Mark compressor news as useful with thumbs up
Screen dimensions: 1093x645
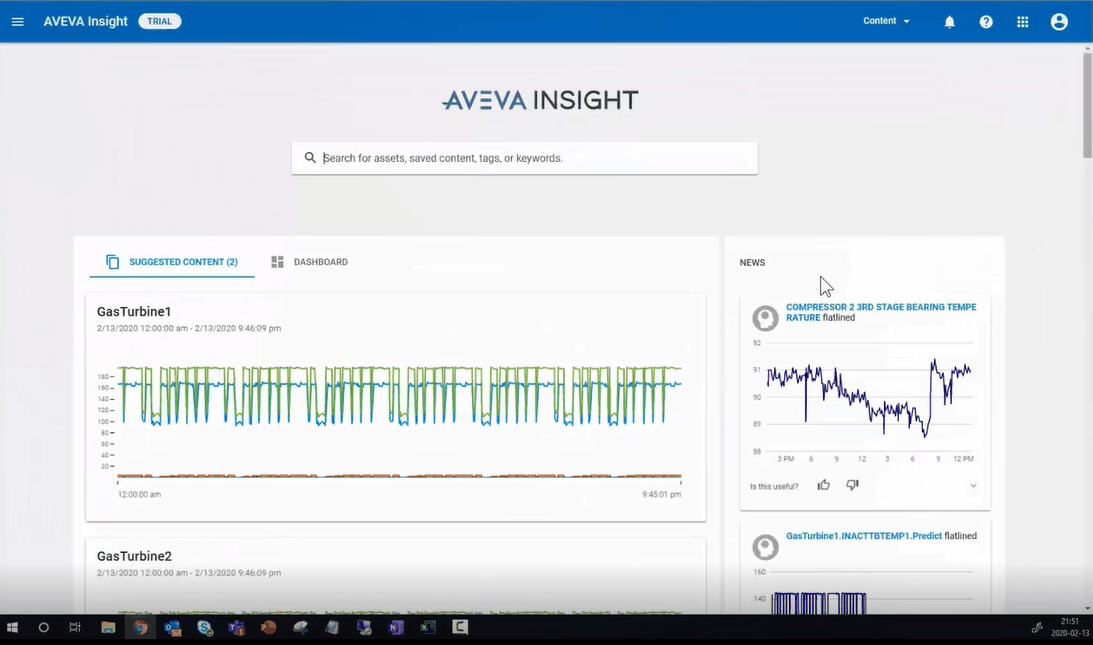pyautogui.click(x=823, y=485)
